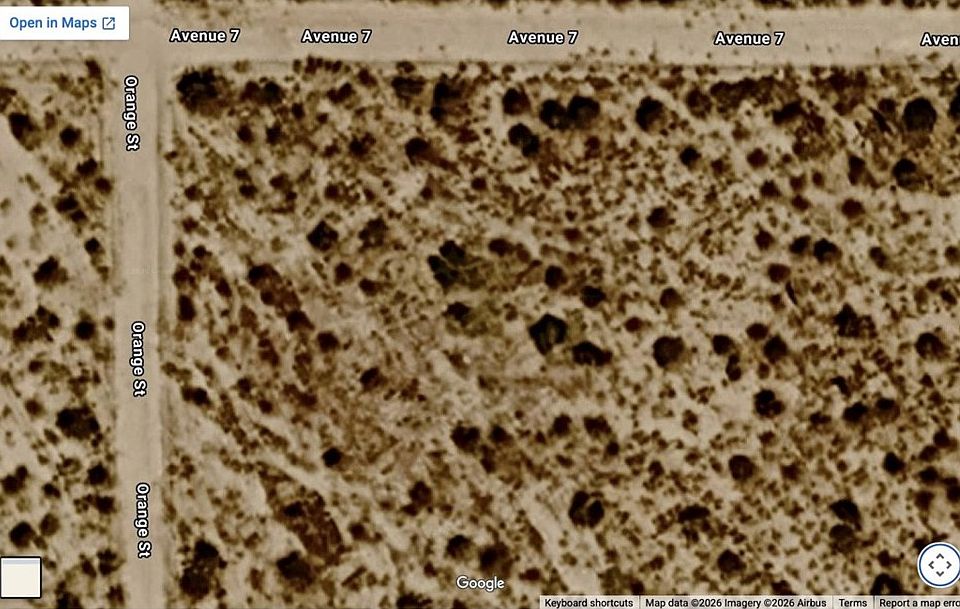
Task: Open the map in Google Maps
Action: pos(62,23)
